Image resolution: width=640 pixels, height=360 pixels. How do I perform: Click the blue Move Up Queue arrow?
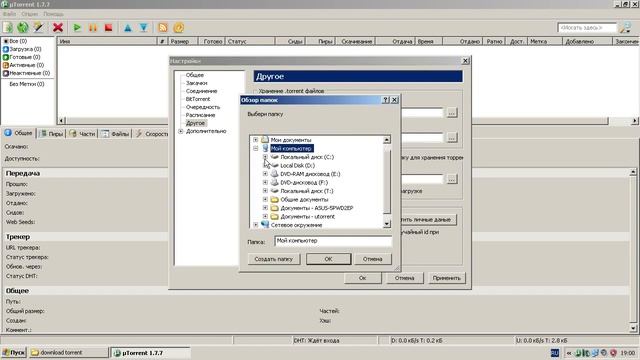(x=128, y=27)
